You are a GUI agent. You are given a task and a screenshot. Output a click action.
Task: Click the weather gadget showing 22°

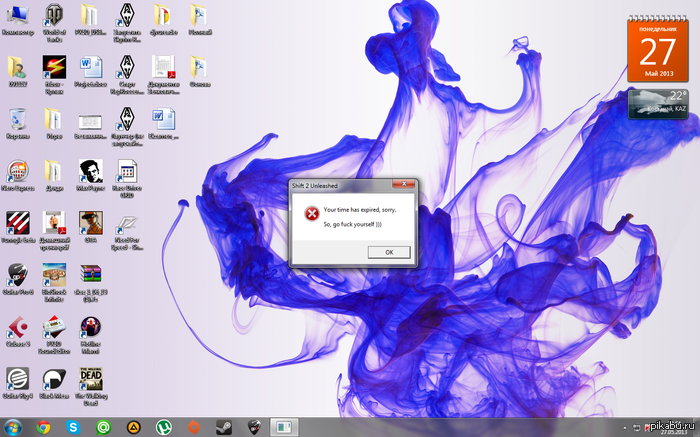coord(658,104)
